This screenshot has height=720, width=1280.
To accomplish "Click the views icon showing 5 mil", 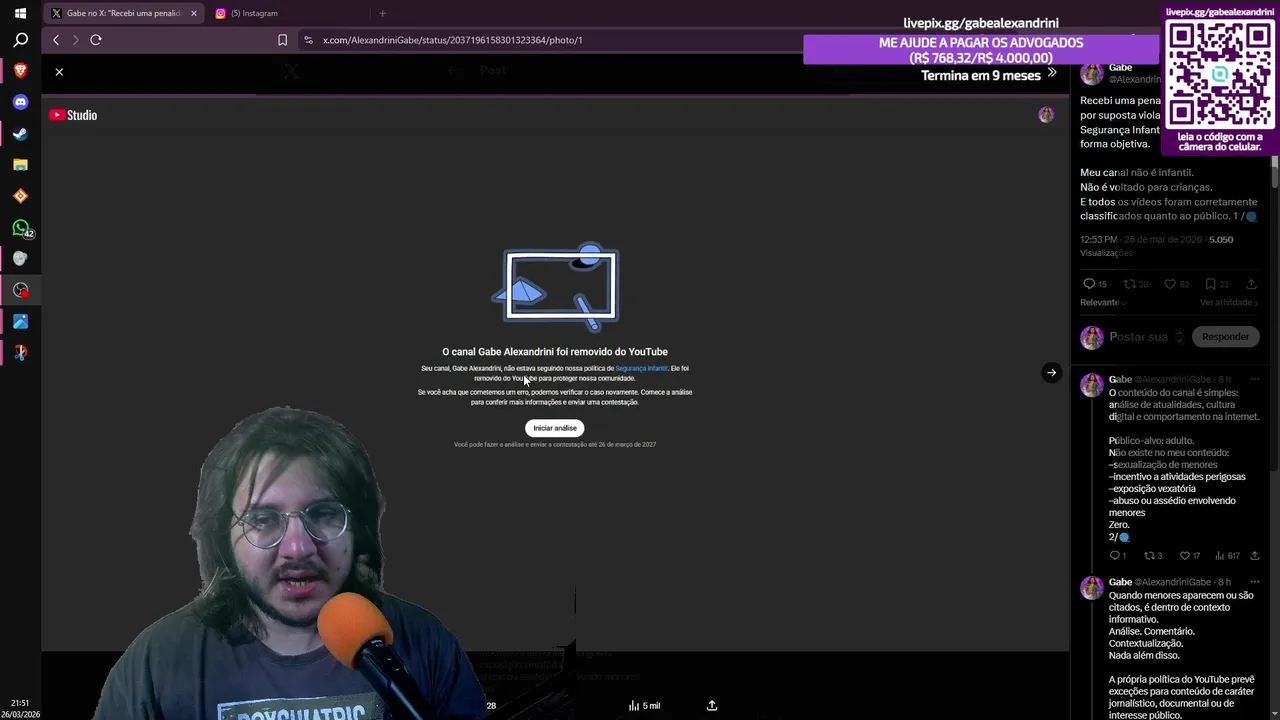I will 643,706.
